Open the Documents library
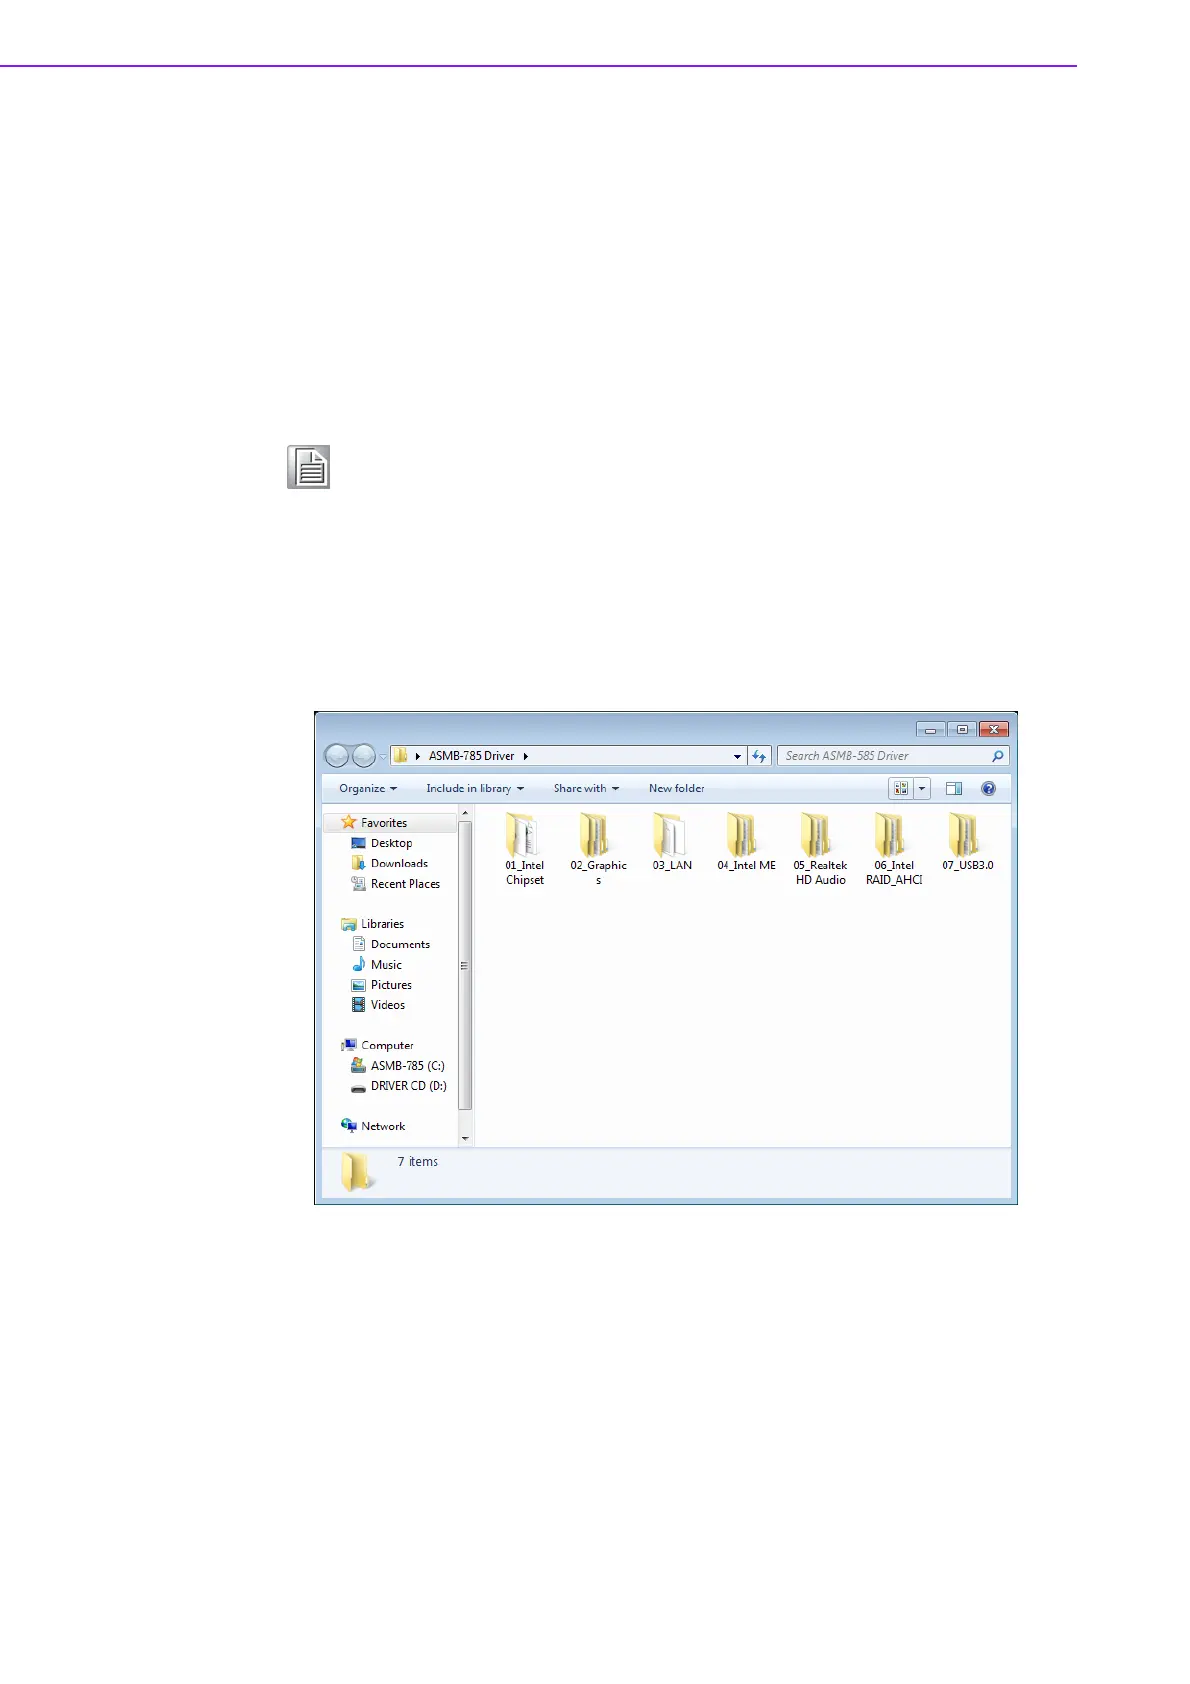This screenshot has height=1684, width=1190. pyautogui.click(x=400, y=944)
